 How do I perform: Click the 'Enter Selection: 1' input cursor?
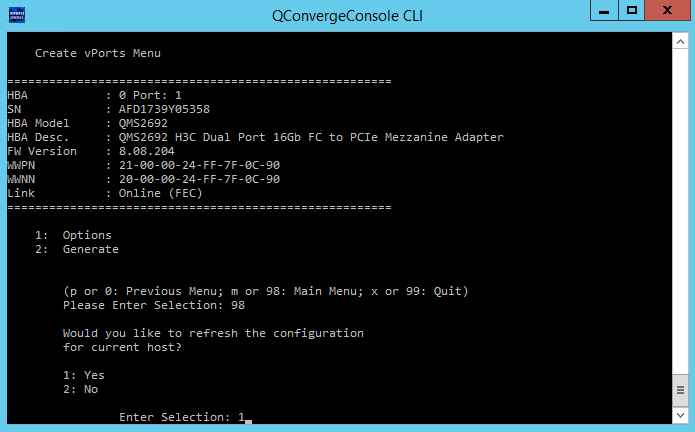coord(248,421)
